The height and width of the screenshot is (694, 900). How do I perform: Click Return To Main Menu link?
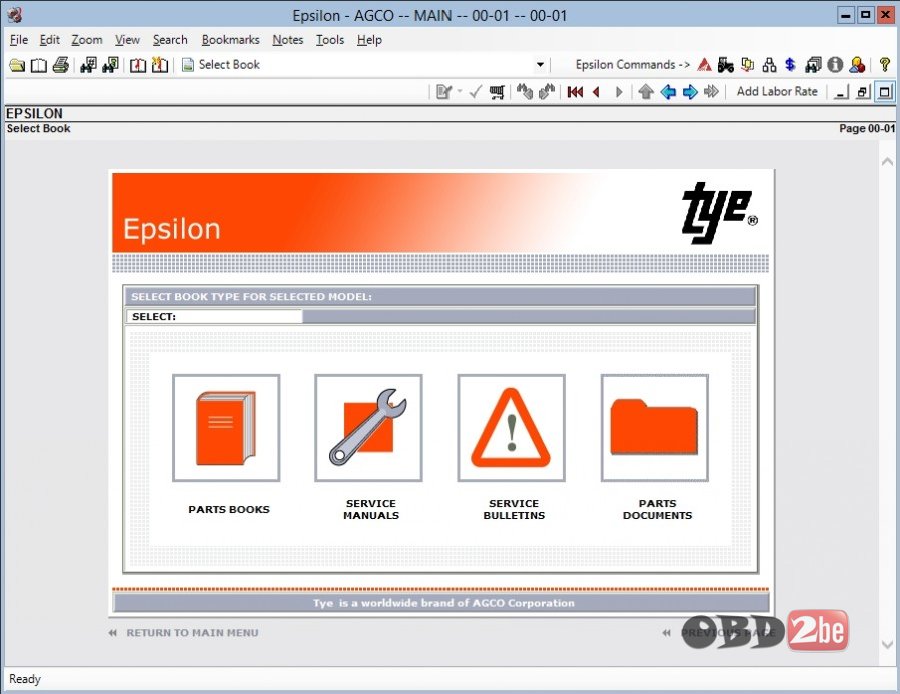[192, 633]
